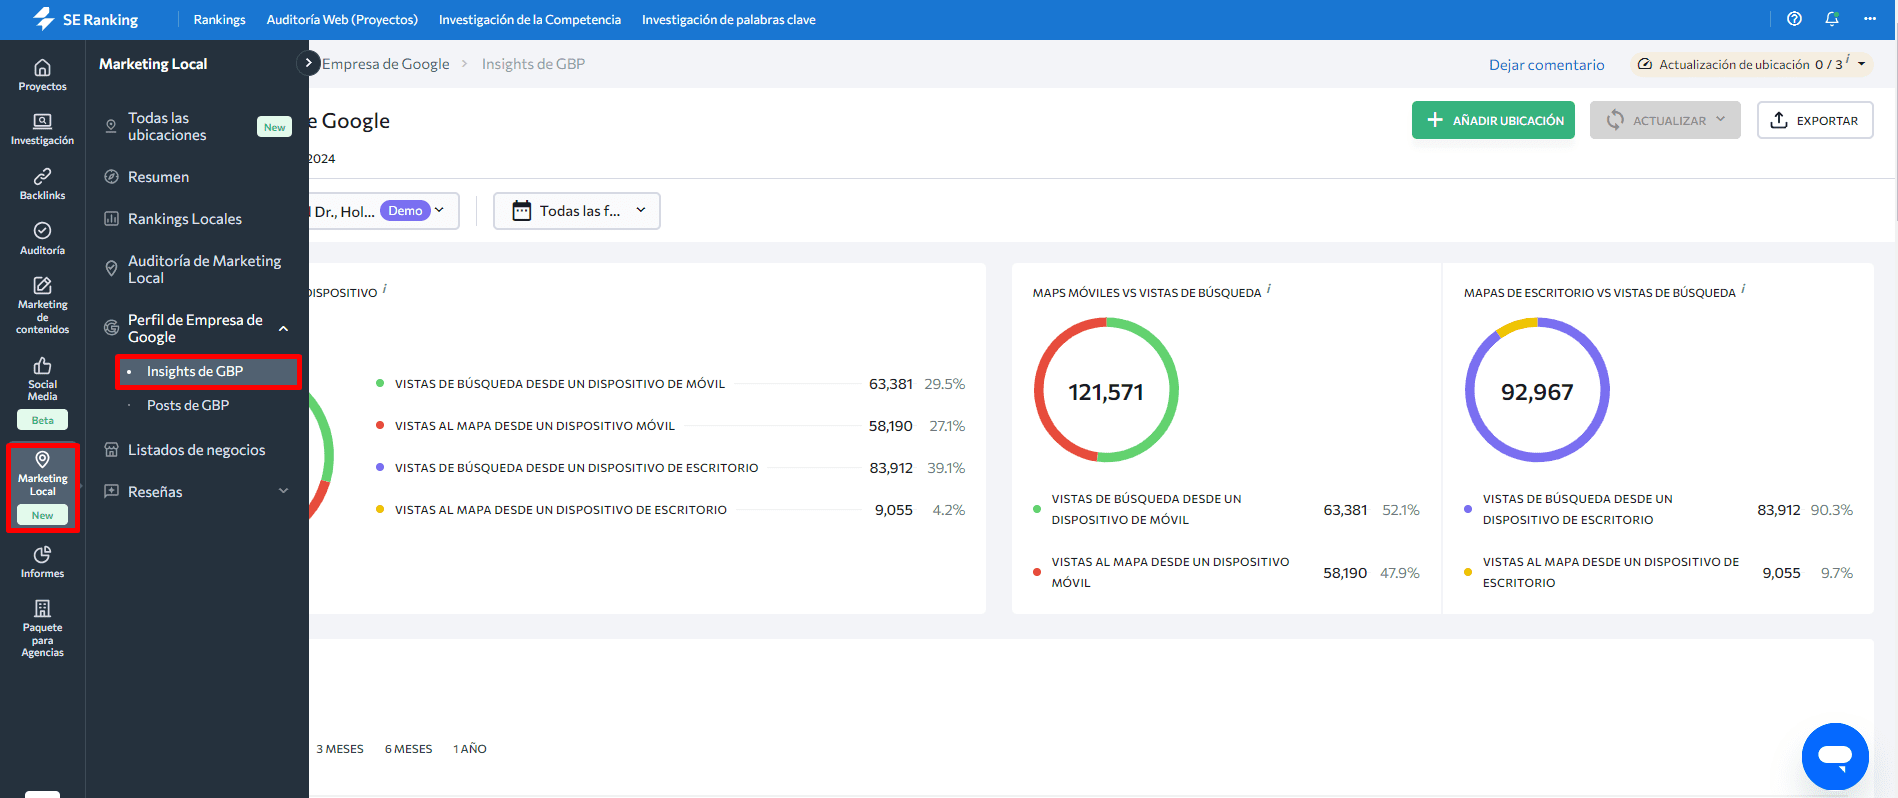Image resolution: width=1898 pixels, height=798 pixels.
Task: Open Investigación de palabras clave top nav
Action: 729,19
